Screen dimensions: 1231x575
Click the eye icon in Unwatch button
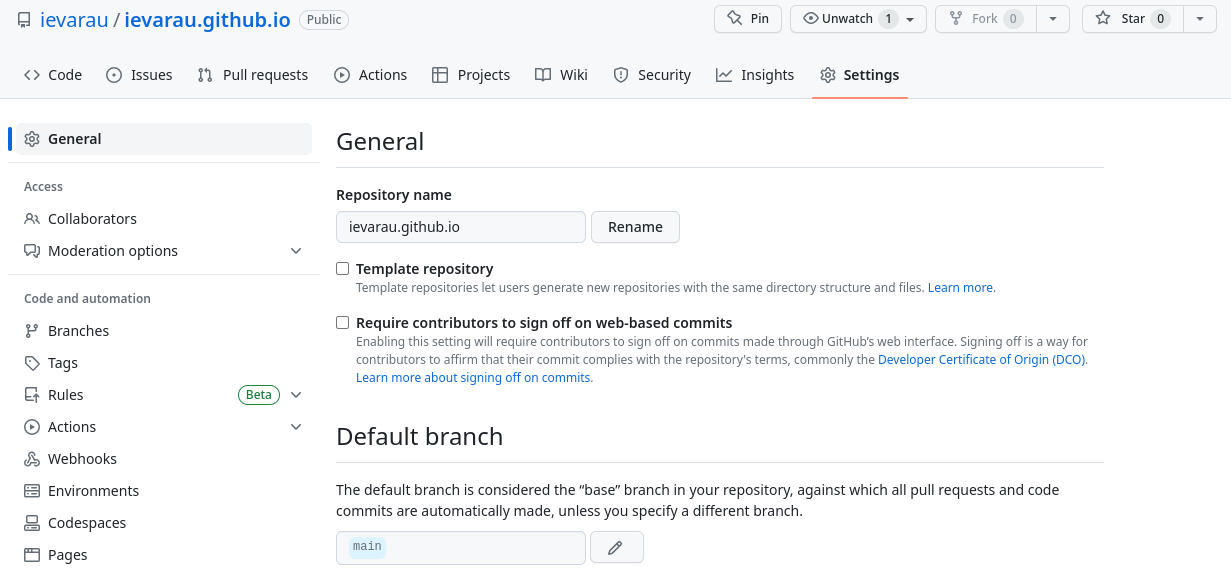click(811, 18)
